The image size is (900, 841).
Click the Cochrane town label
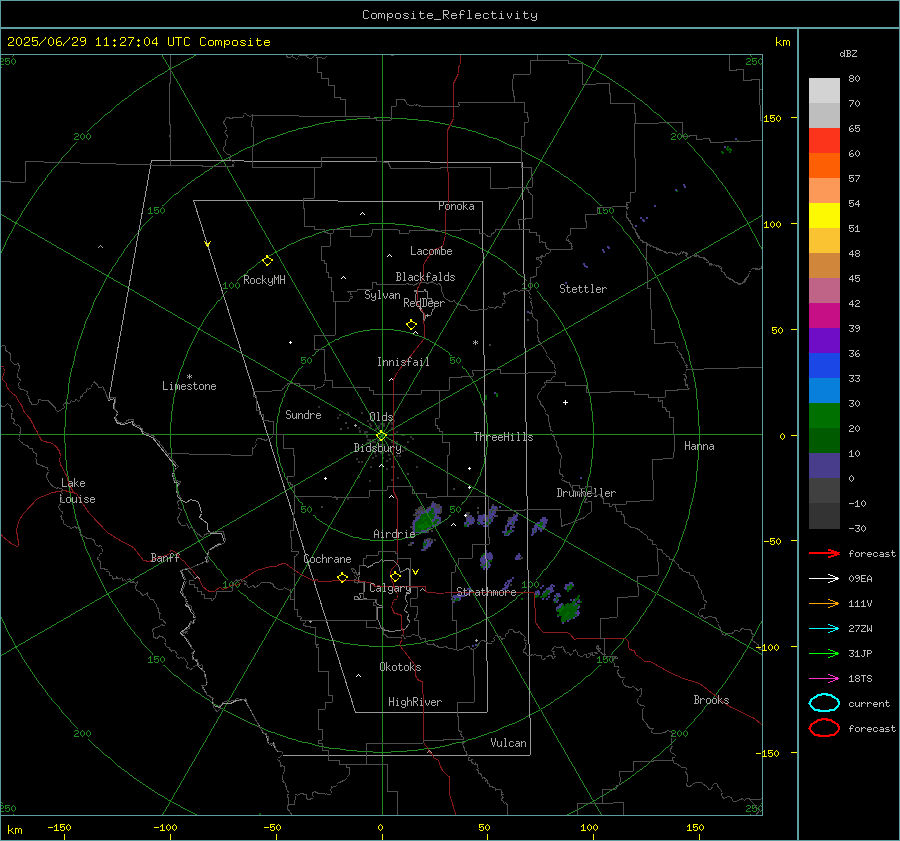tap(327, 559)
